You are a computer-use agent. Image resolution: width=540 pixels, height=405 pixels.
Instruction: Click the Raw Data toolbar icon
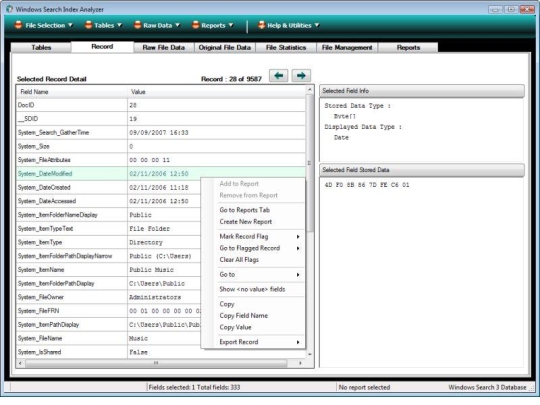pyautogui.click(x=138, y=25)
